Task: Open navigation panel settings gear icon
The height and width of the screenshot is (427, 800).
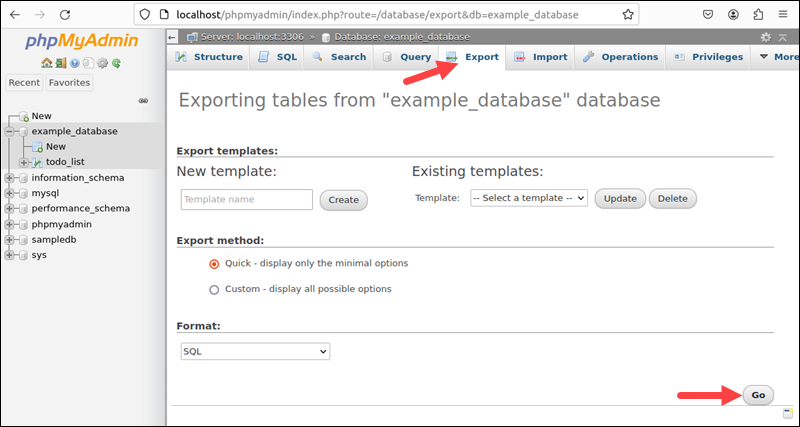Action: point(103,63)
